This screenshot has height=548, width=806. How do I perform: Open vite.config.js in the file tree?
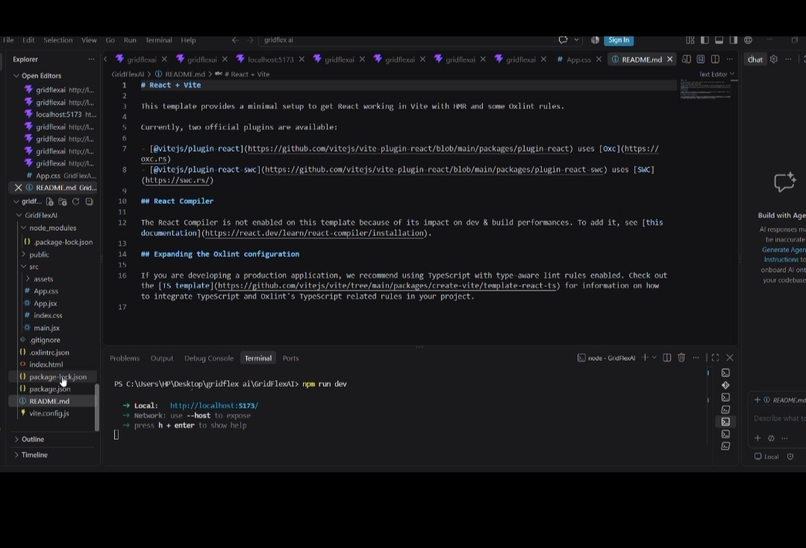click(49, 413)
